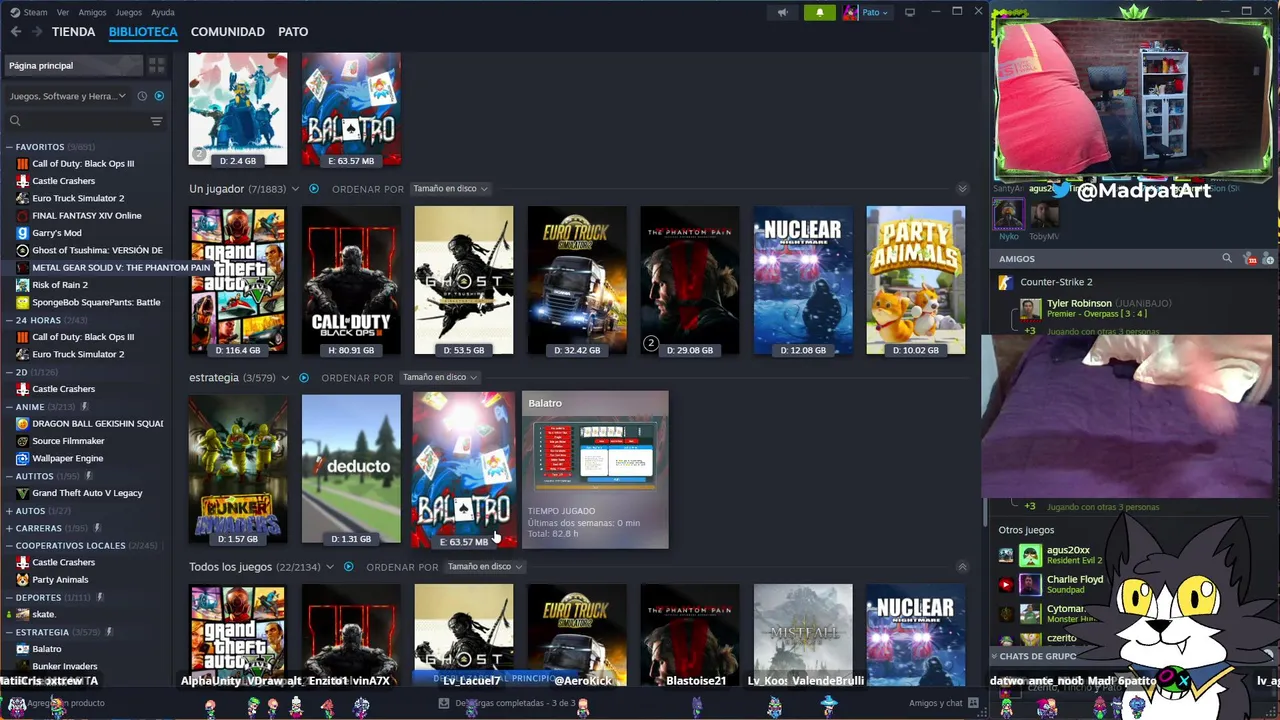
Task: Select Source Filmmaker in sidebar
Action: point(68,441)
